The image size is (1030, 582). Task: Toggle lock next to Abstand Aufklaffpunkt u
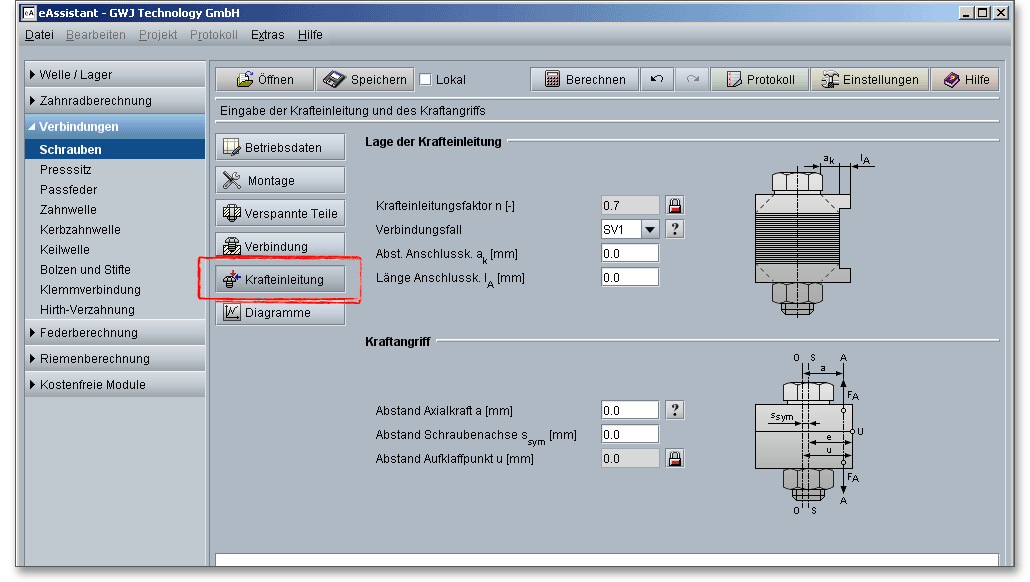click(x=675, y=459)
